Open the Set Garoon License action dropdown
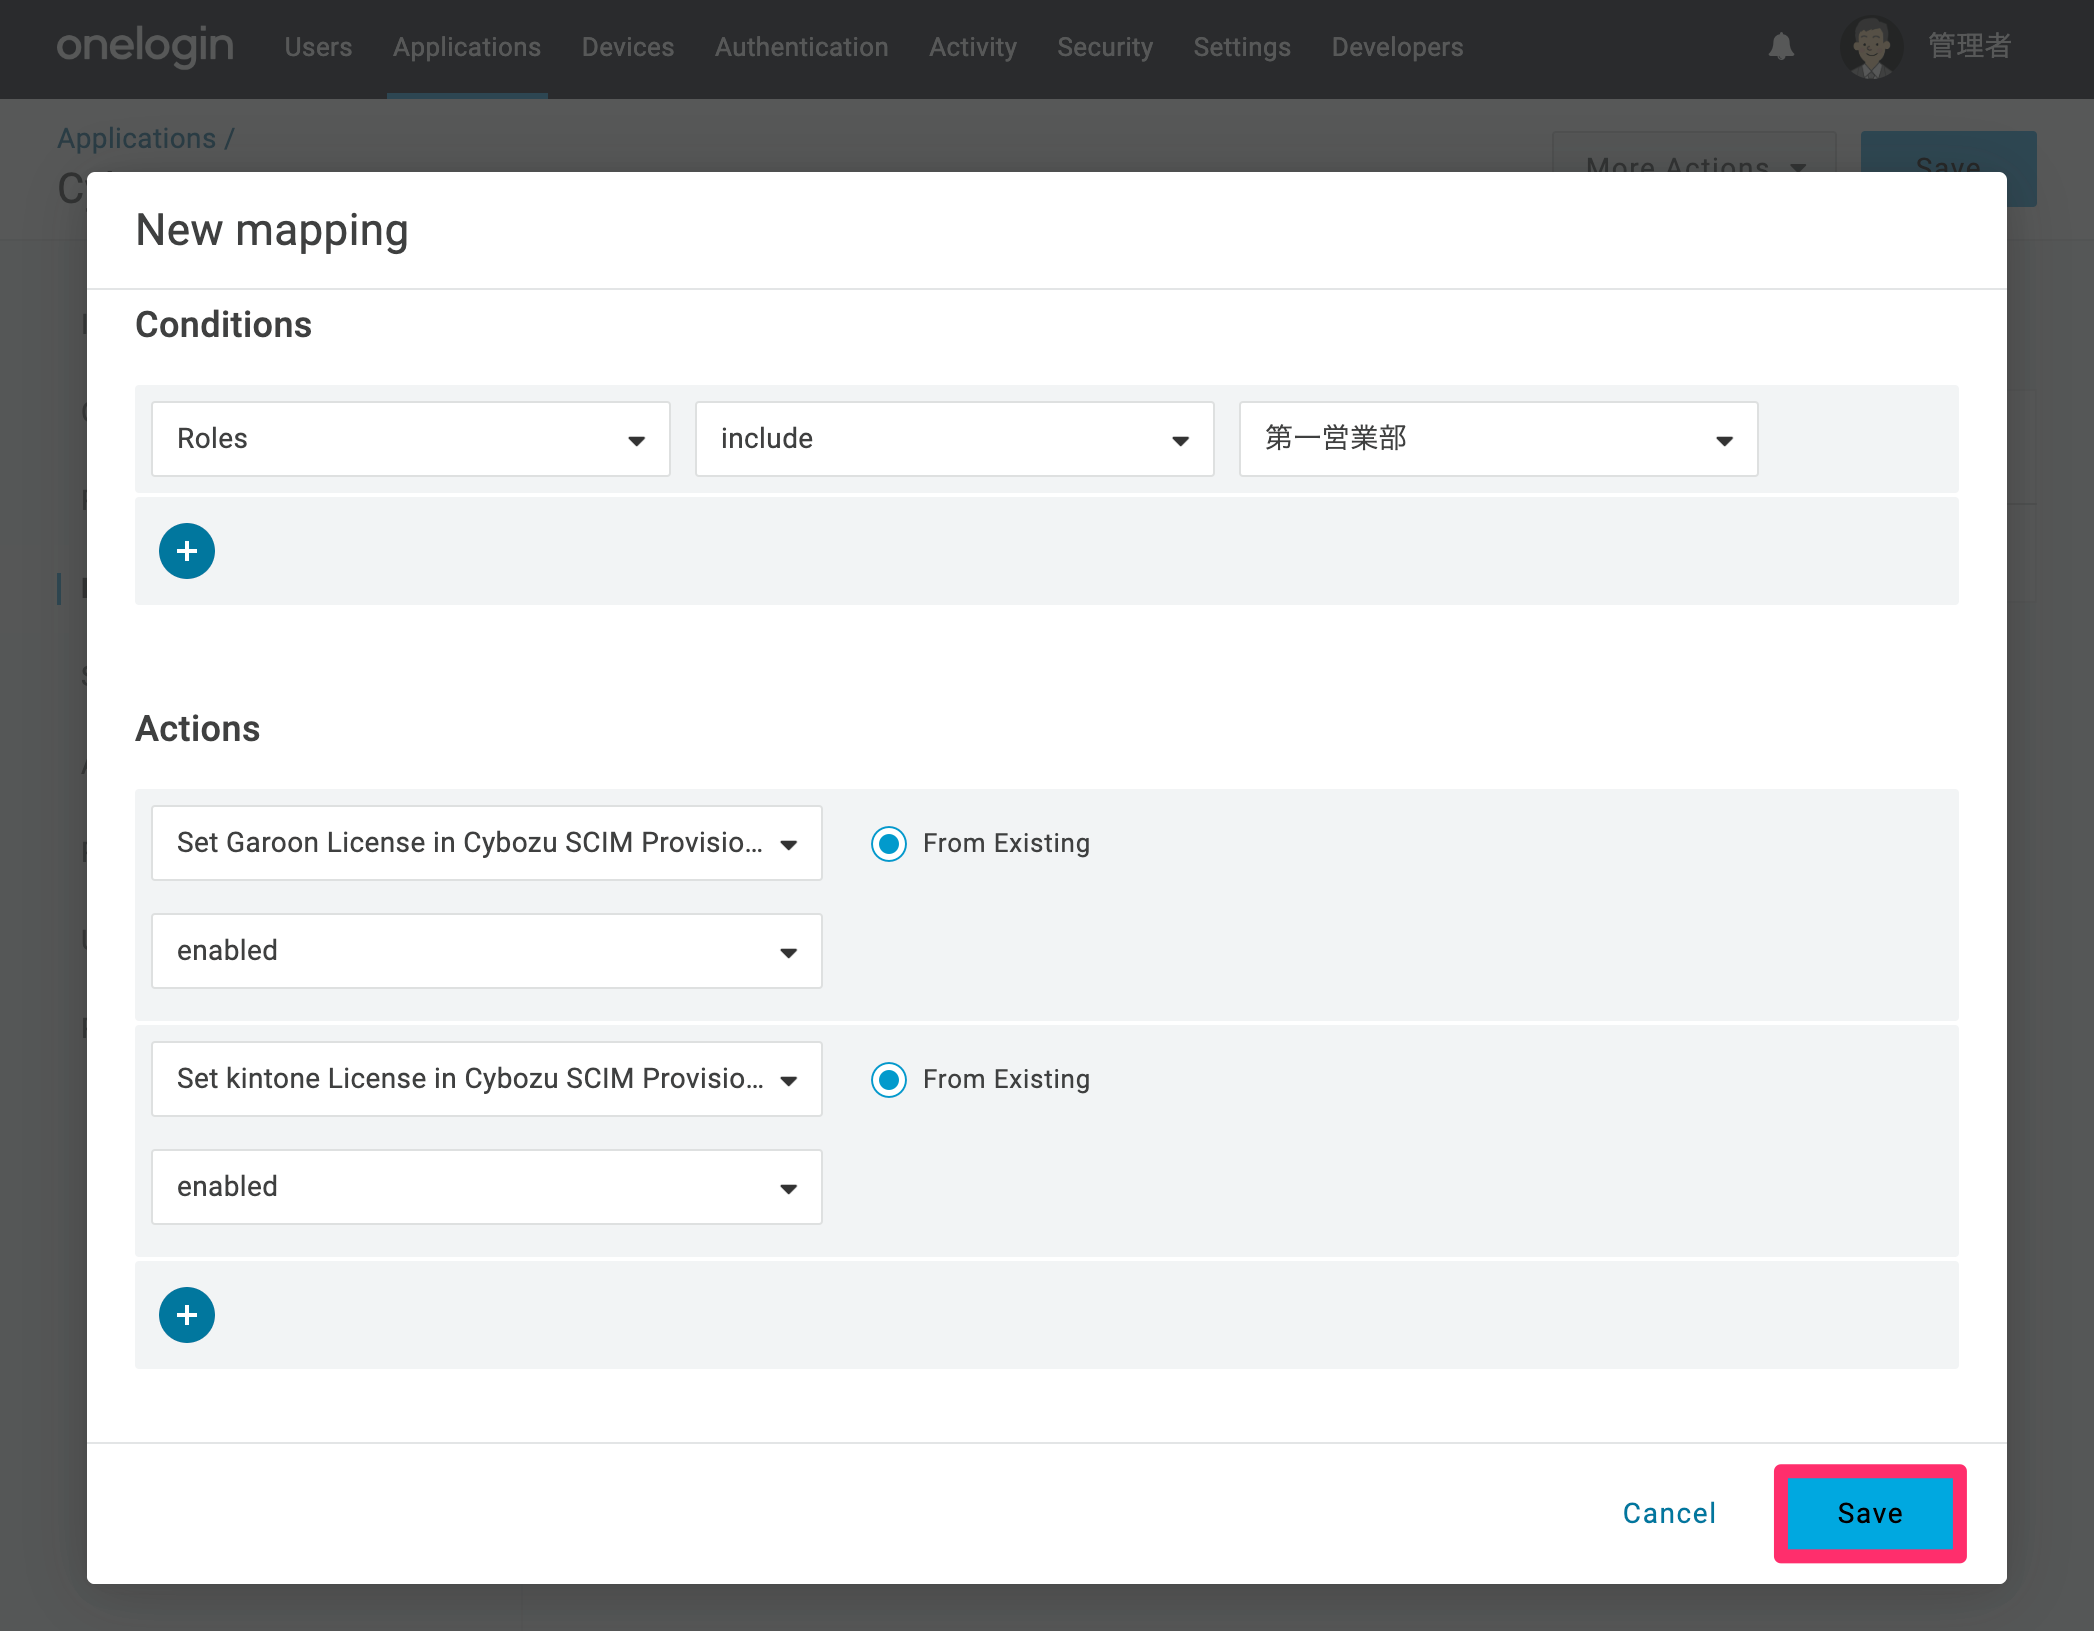Screen dimensions: 2094x1631 point(487,843)
